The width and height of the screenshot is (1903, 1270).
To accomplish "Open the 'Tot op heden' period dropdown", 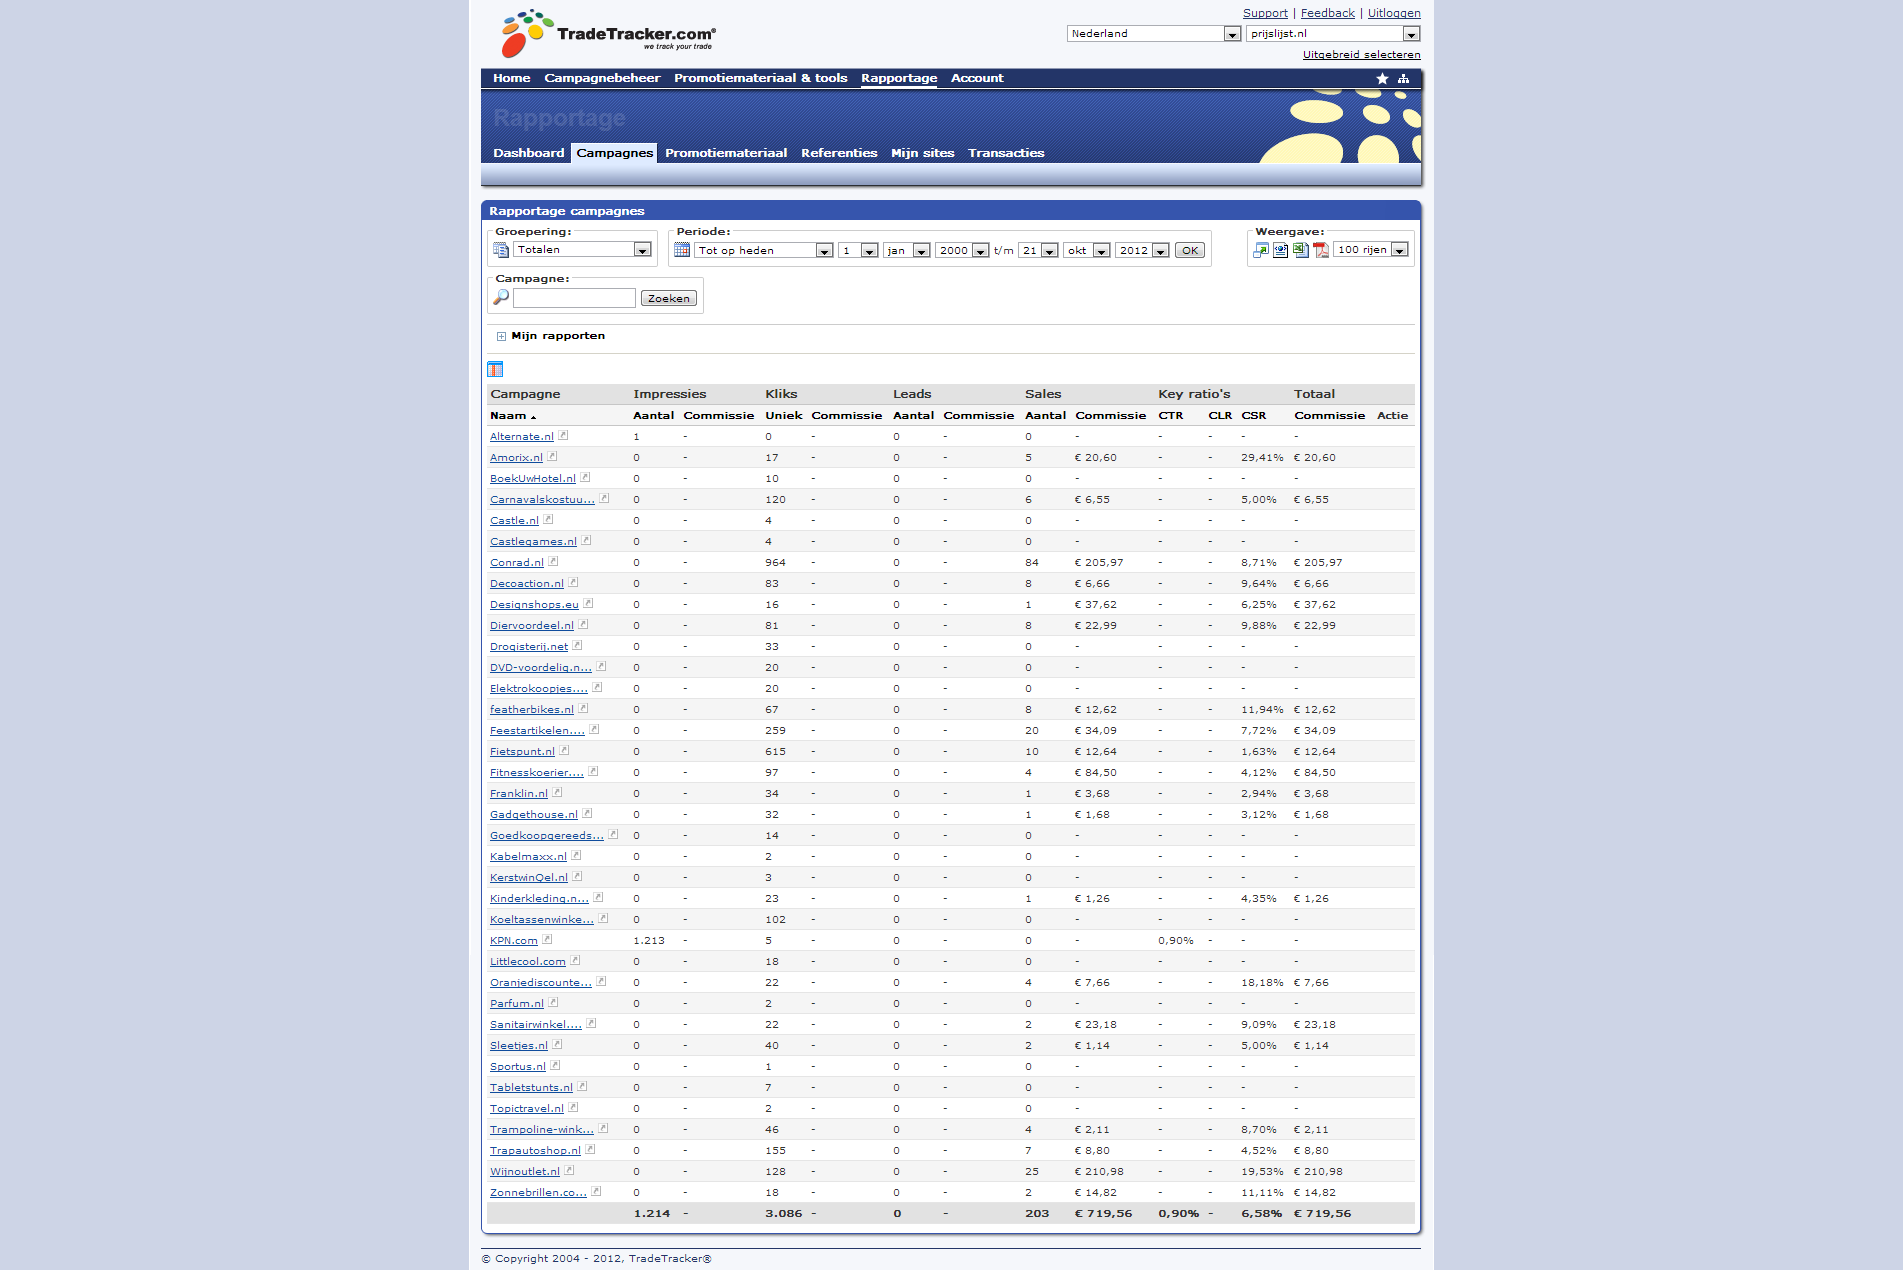I will pyautogui.click(x=764, y=250).
